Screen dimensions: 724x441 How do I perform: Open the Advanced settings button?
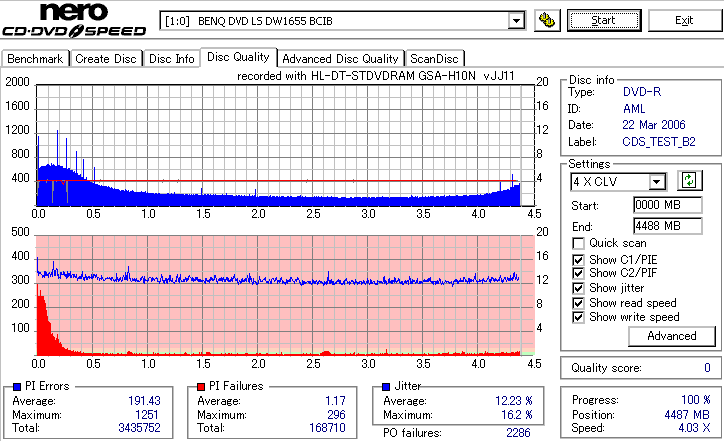(672, 336)
